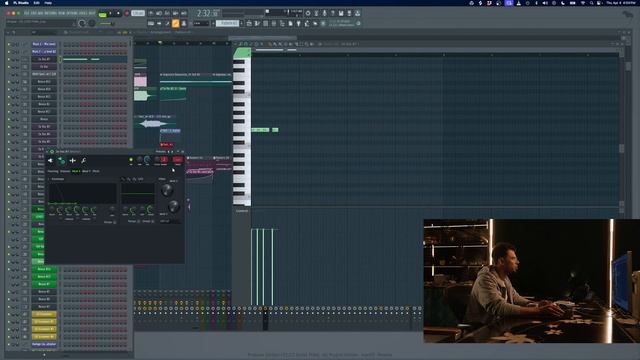The width and height of the screenshot is (640, 360).
Task: Click the Mixer view shortcut icon
Action: pyautogui.click(x=274, y=24)
